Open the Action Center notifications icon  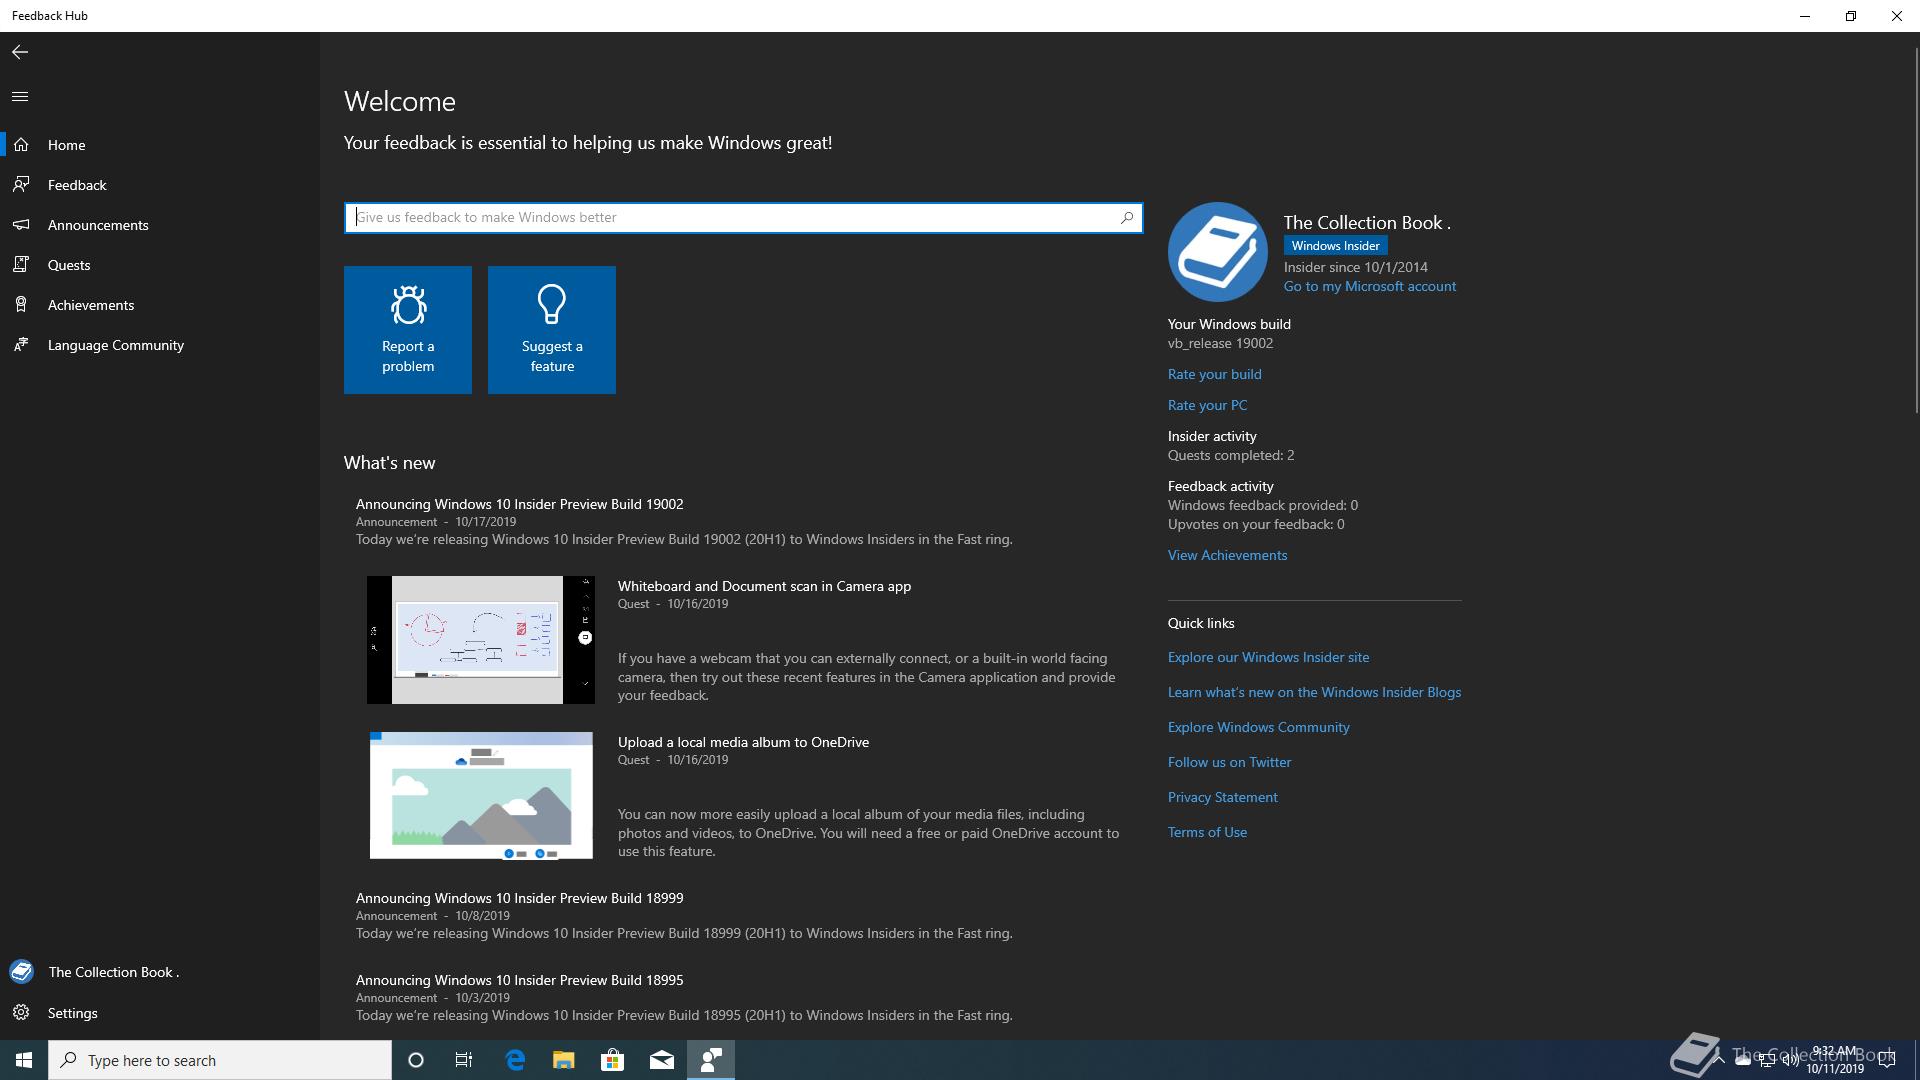[x=1887, y=1060]
